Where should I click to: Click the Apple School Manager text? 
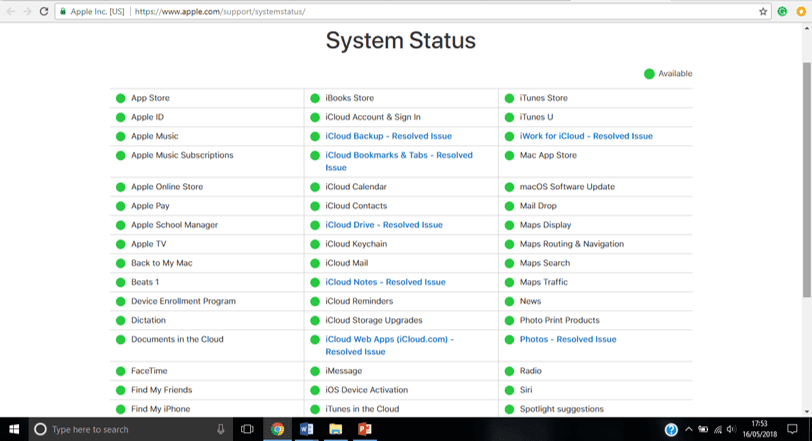(175, 225)
